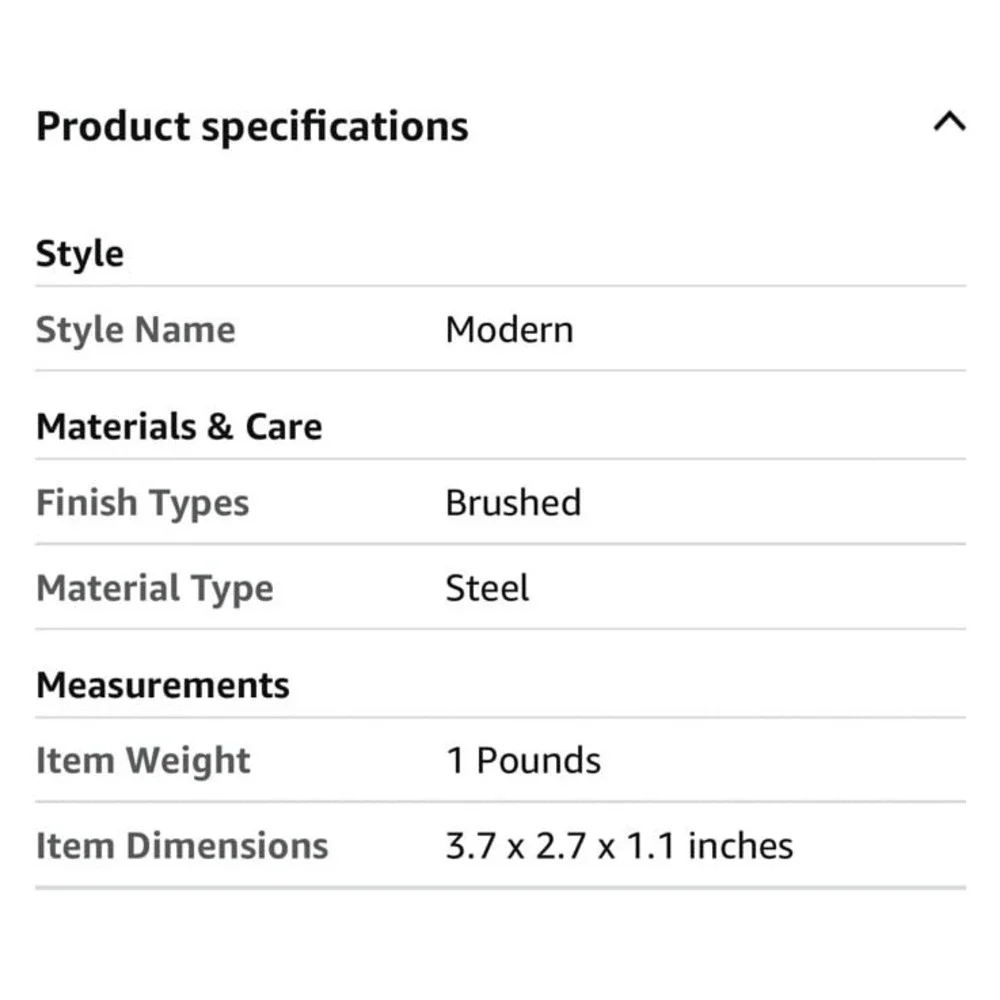The width and height of the screenshot is (1000, 1000).
Task: Select the Material Type label
Action: (x=155, y=588)
